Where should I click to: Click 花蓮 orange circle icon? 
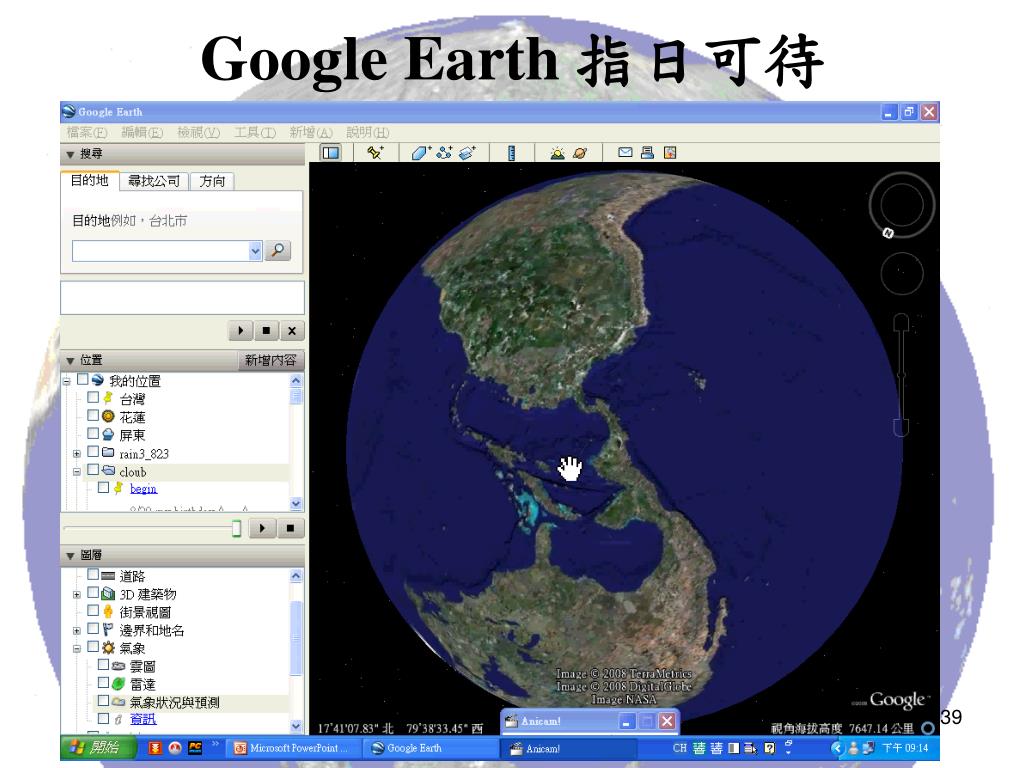[x=108, y=416]
